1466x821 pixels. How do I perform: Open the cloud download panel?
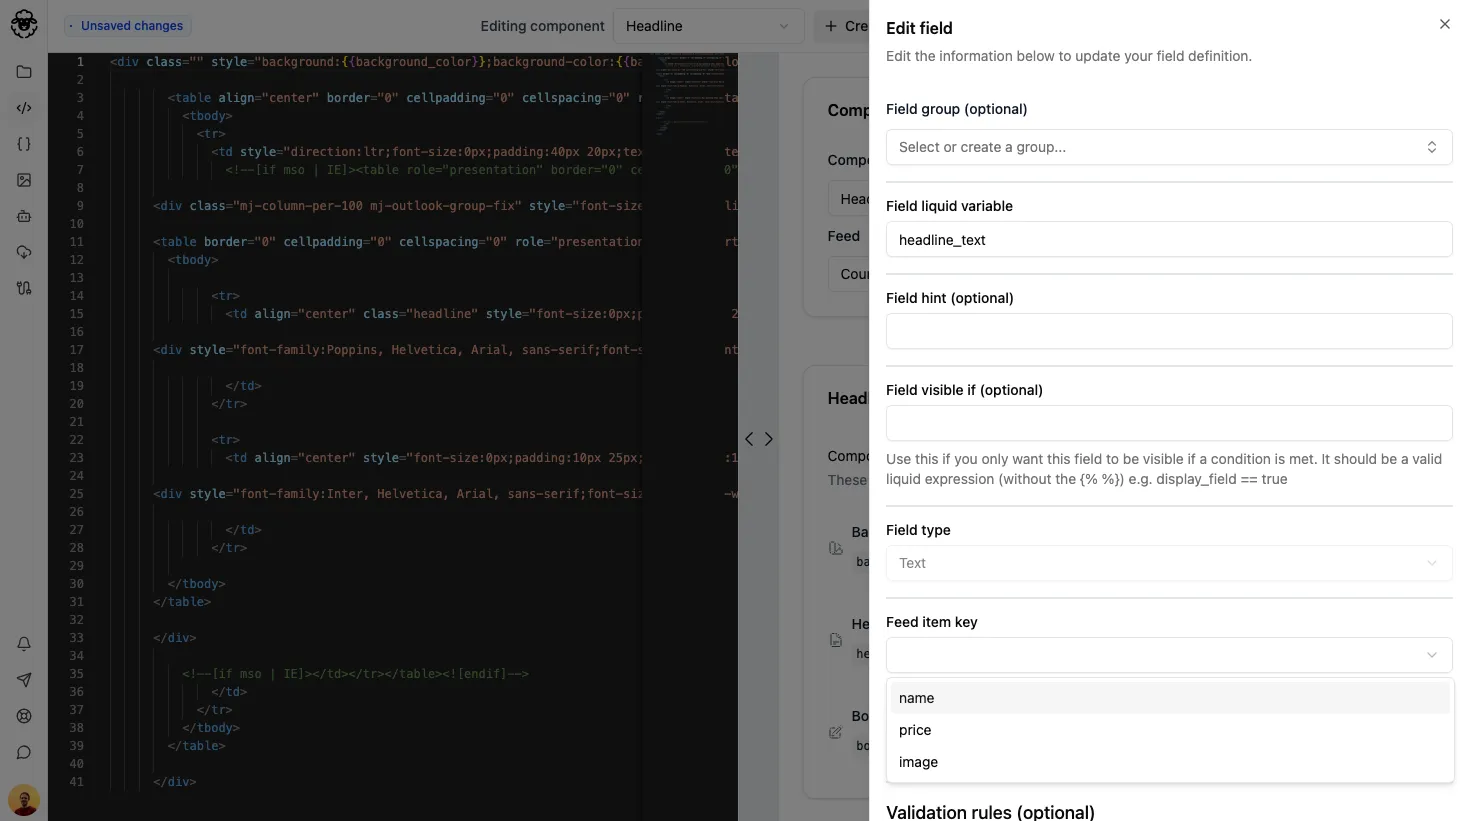click(x=23, y=252)
